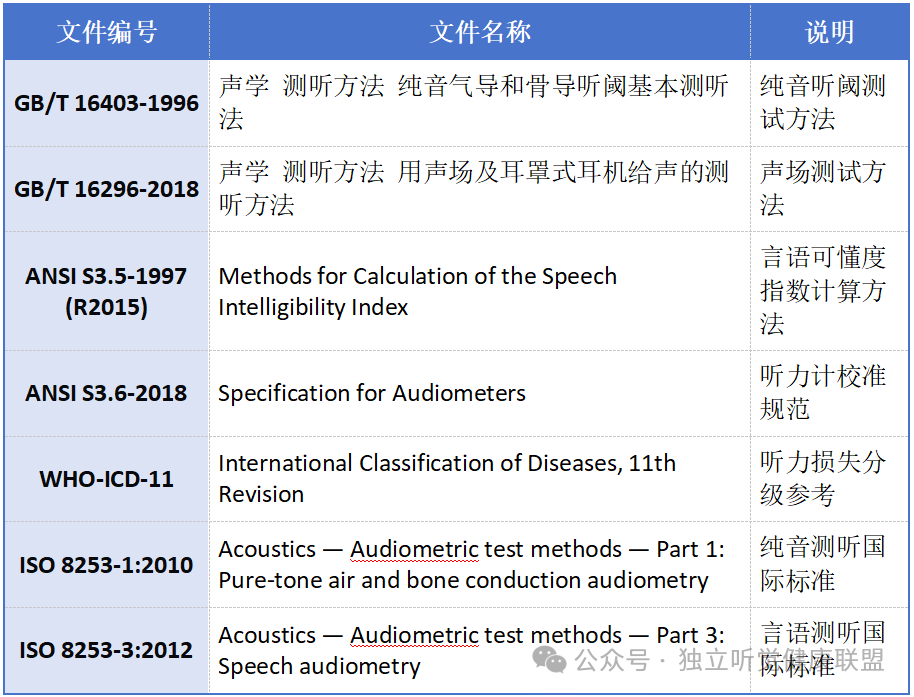Click the 纯音气导和骨导听阈基本测听法 title cell
This screenshot has height=697, width=914.
coord(480,103)
